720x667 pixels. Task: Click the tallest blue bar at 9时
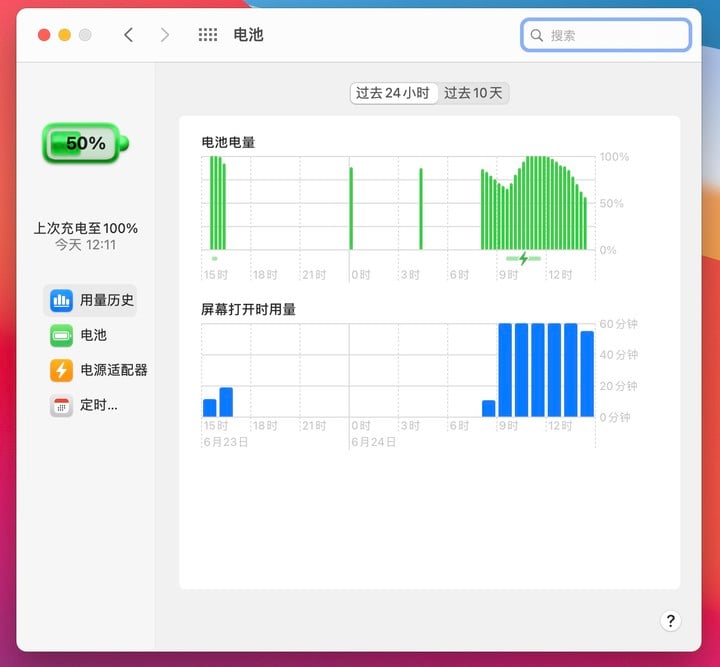[506, 369]
